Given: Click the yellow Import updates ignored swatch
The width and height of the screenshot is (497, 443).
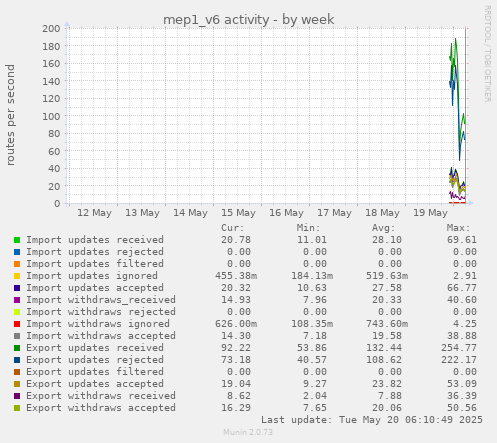Looking at the screenshot, I should coord(17,276).
